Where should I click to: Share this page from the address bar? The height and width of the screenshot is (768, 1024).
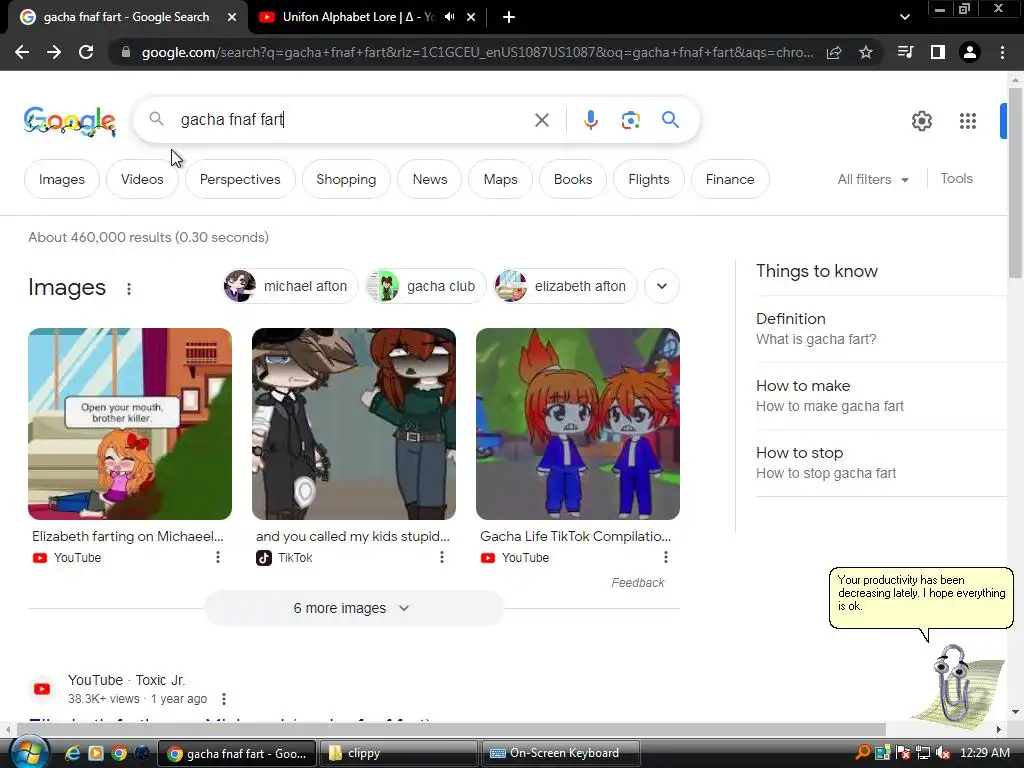[834, 52]
